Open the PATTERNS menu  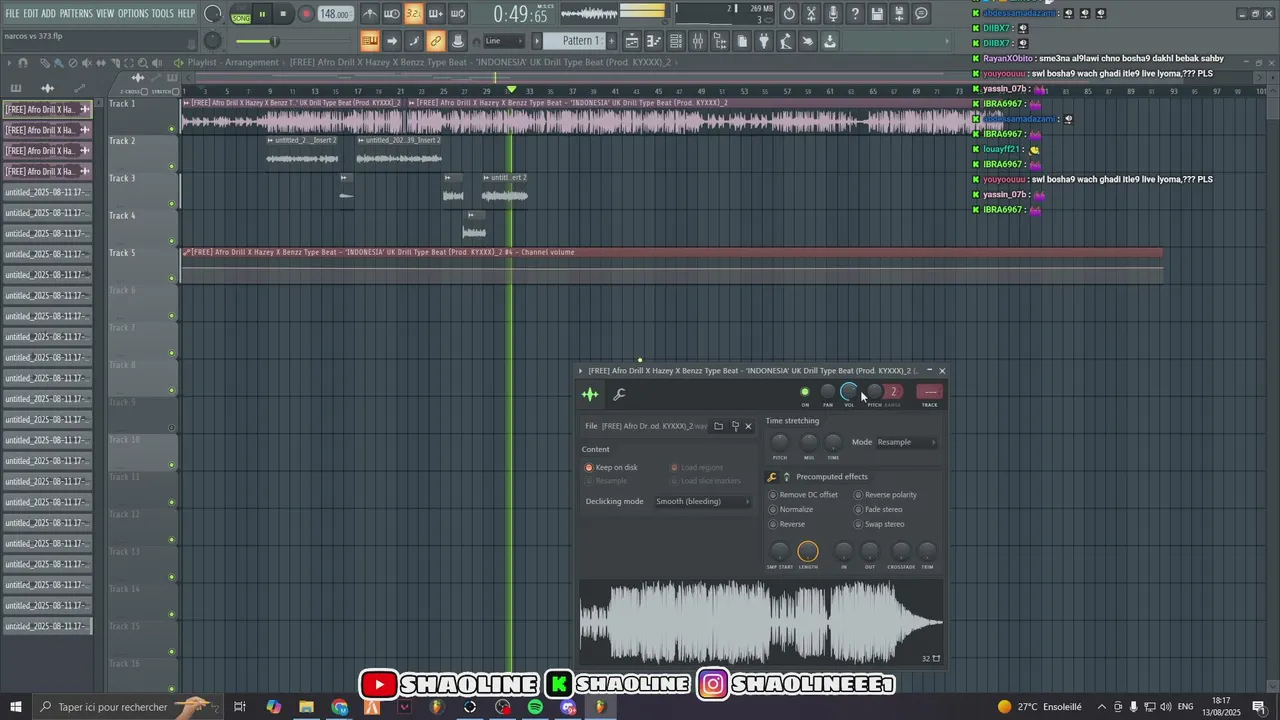76,14
